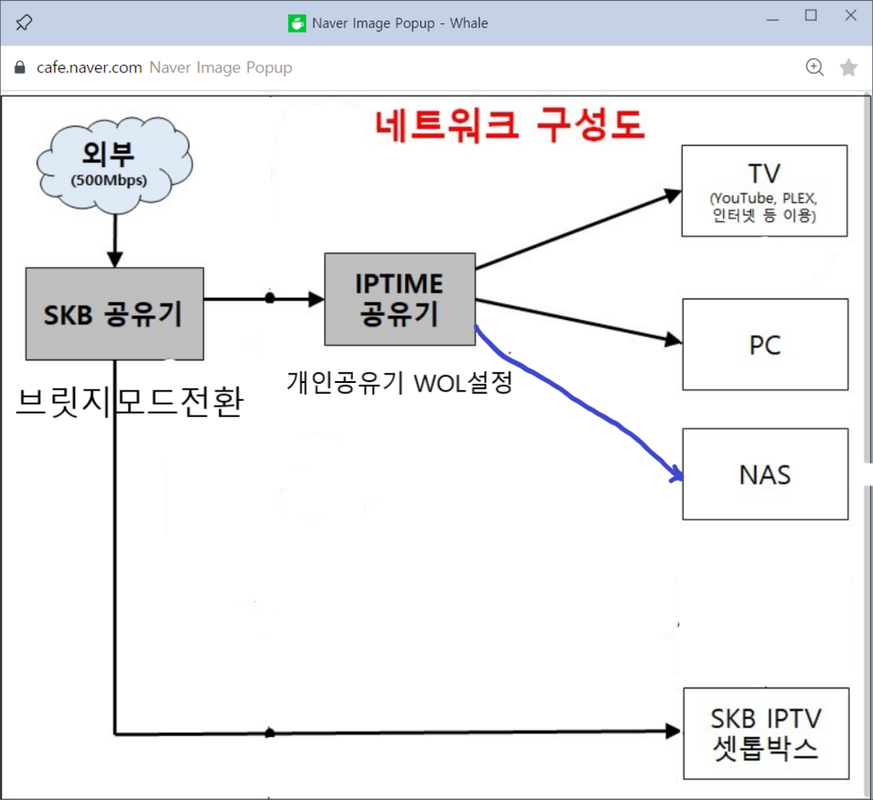Click the Naver Image Popup page title in address bar
This screenshot has width=873, height=800.
(220, 67)
